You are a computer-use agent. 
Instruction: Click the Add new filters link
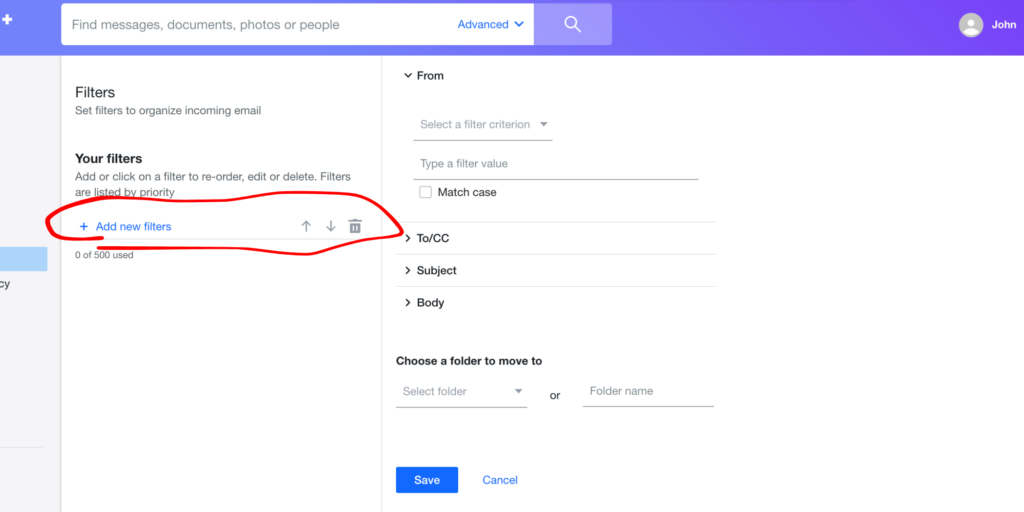(133, 227)
